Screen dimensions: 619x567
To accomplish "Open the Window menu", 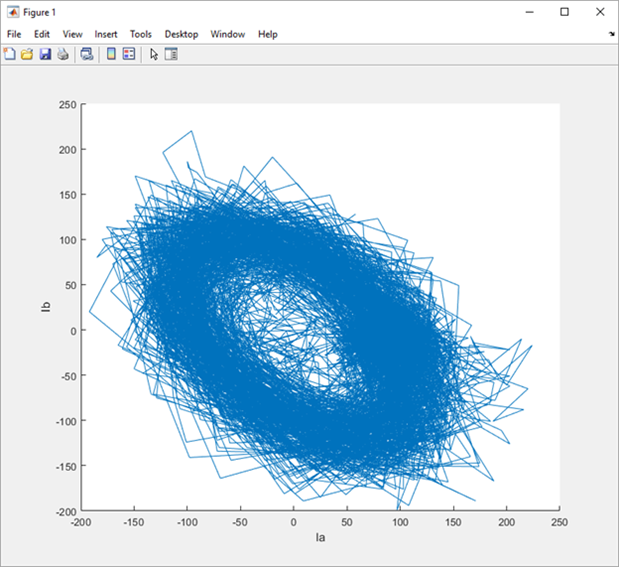I will pyautogui.click(x=228, y=34).
